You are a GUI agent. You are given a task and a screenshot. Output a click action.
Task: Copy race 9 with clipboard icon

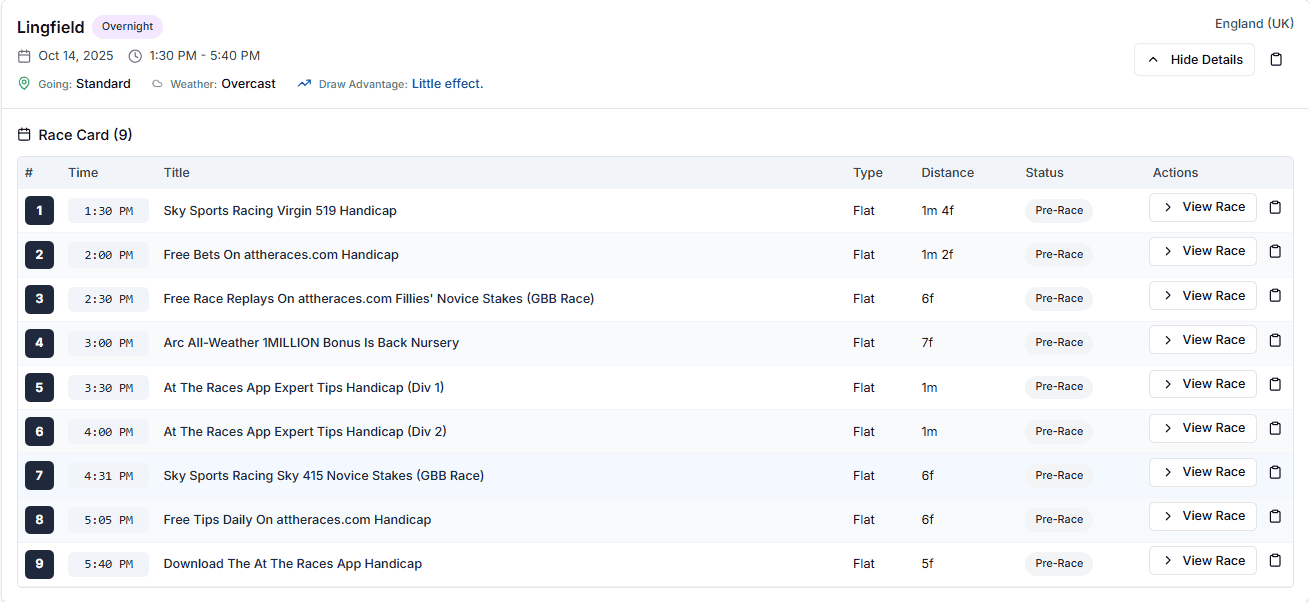tap(1275, 561)
